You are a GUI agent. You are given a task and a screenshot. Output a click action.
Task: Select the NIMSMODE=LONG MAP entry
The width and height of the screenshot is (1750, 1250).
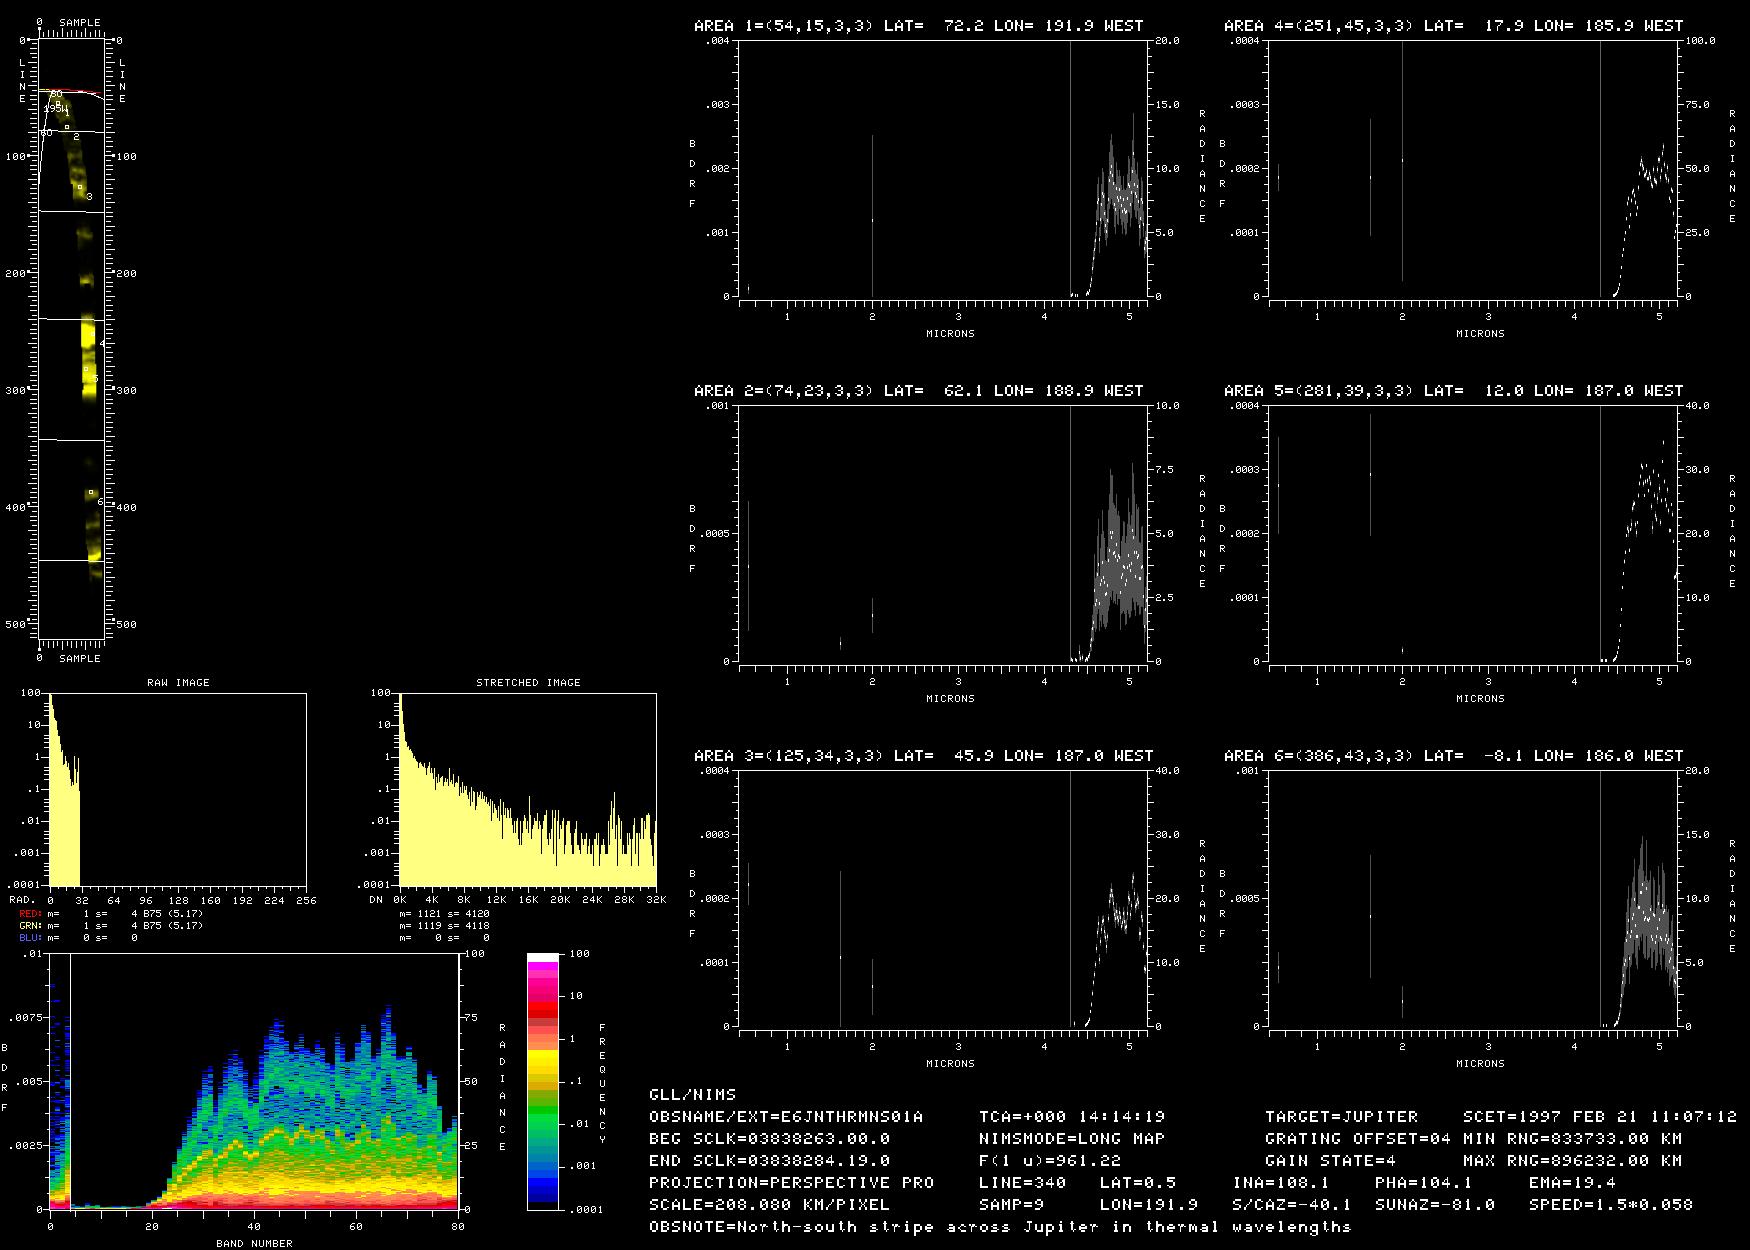[x=1072, y=1139]
